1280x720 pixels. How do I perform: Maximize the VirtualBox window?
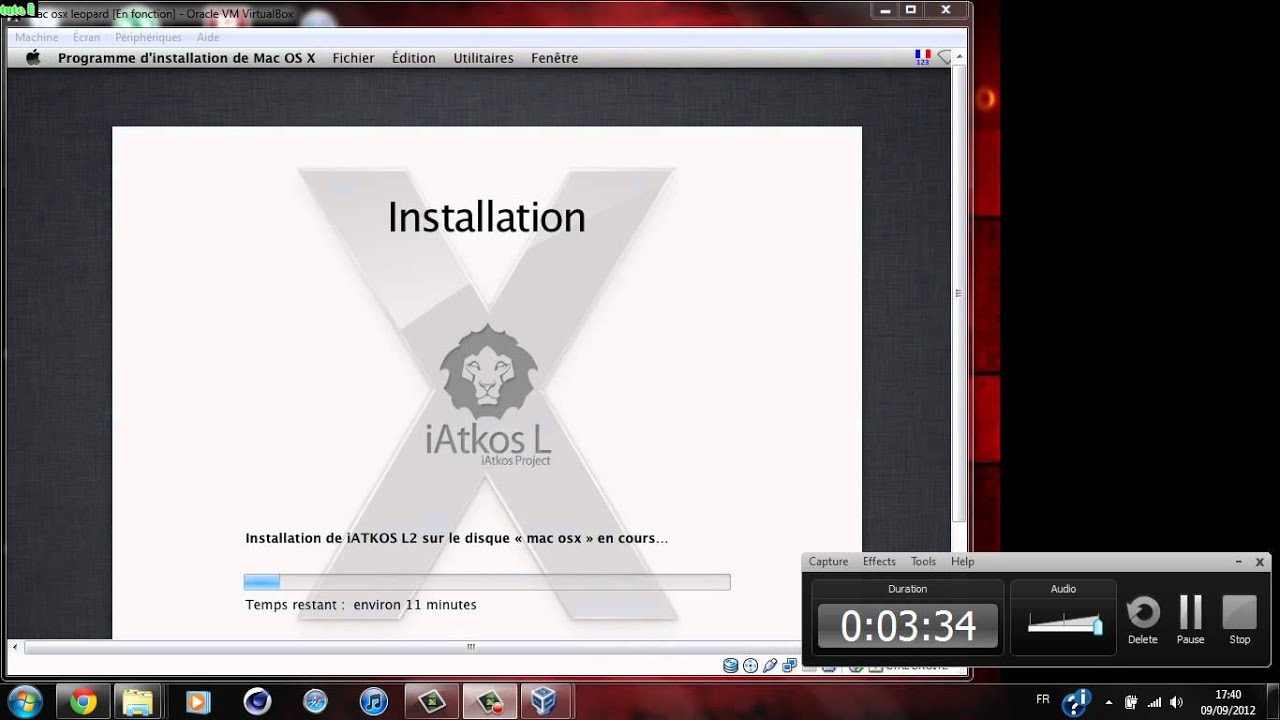[x=911, y=10]
